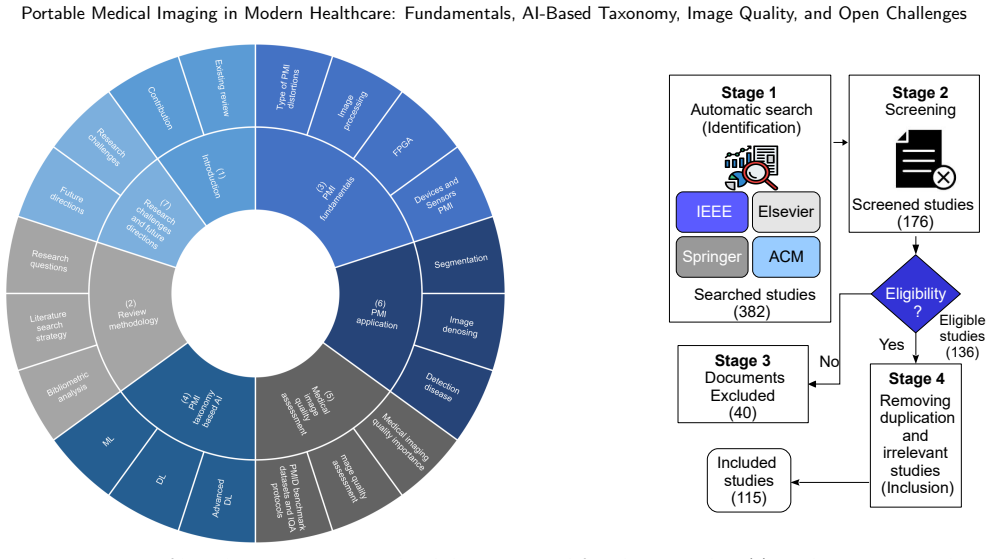Click the search analytics magnifier icon

751,168
